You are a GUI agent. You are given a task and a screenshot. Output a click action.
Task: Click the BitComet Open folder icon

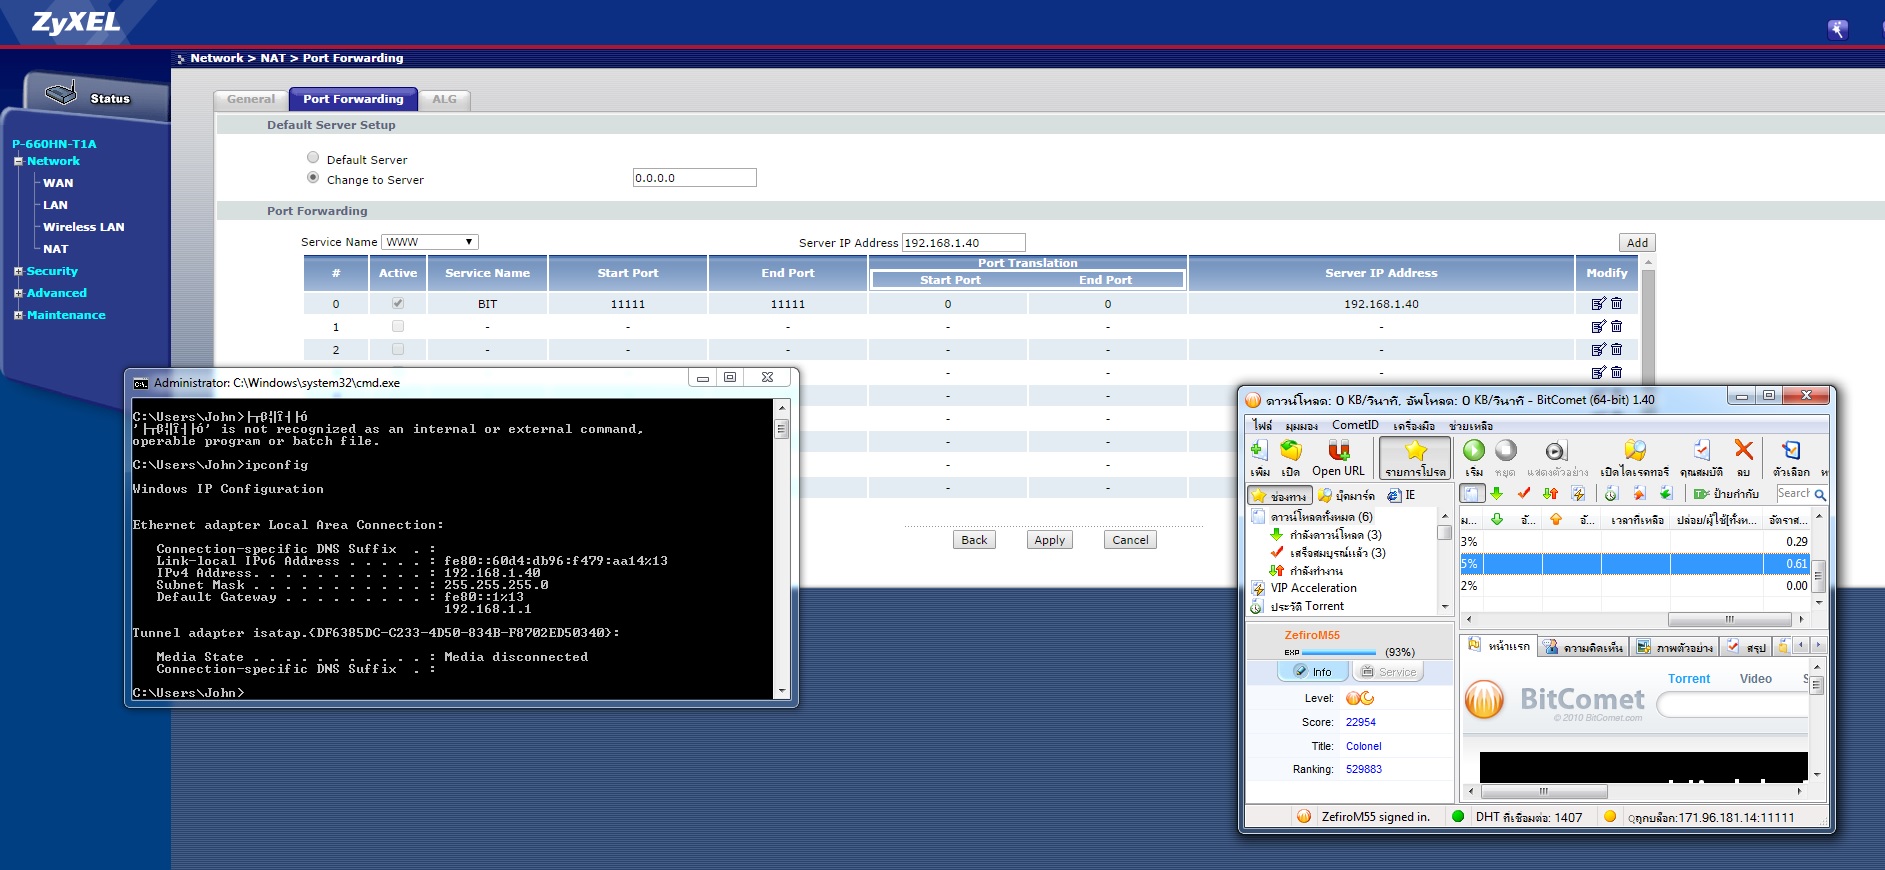[x=1291, y=451]
